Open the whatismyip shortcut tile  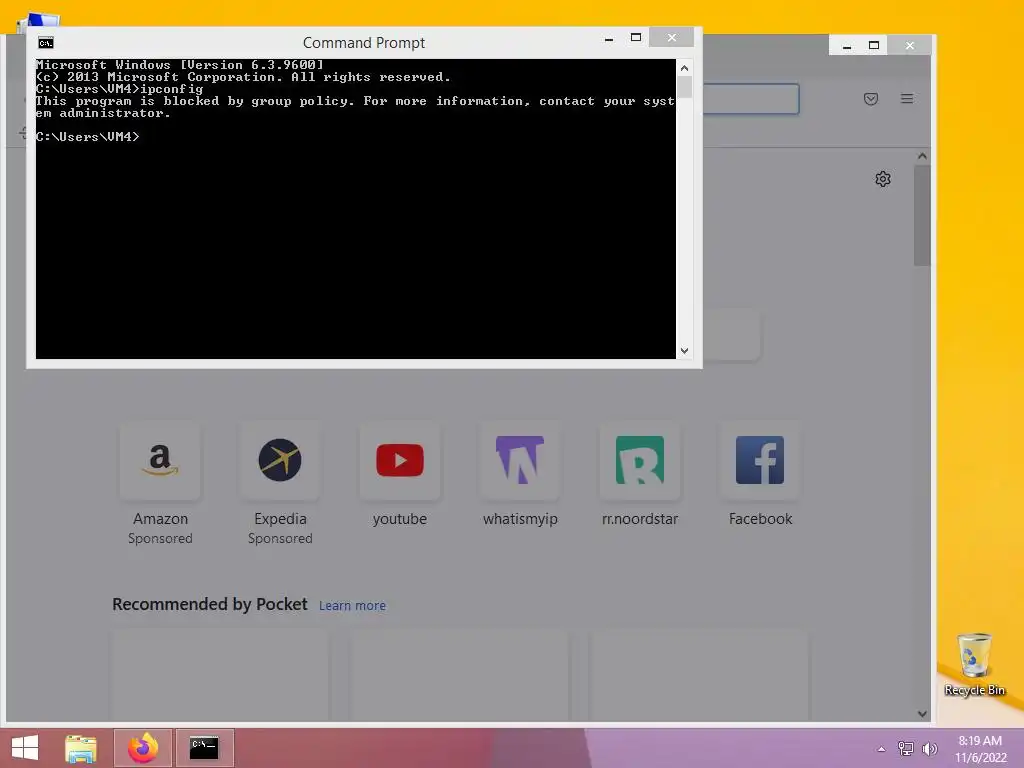520,461
